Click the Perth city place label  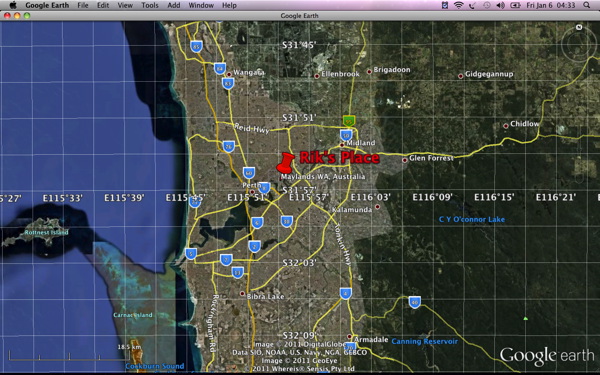[x=251, y=185]
